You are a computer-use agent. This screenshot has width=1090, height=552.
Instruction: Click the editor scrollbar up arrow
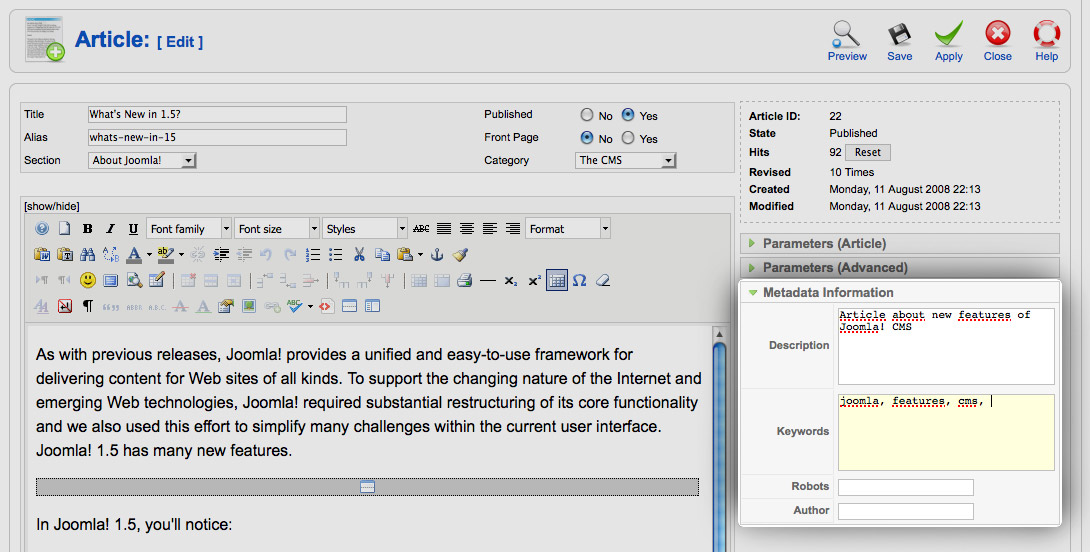(719, 334)
